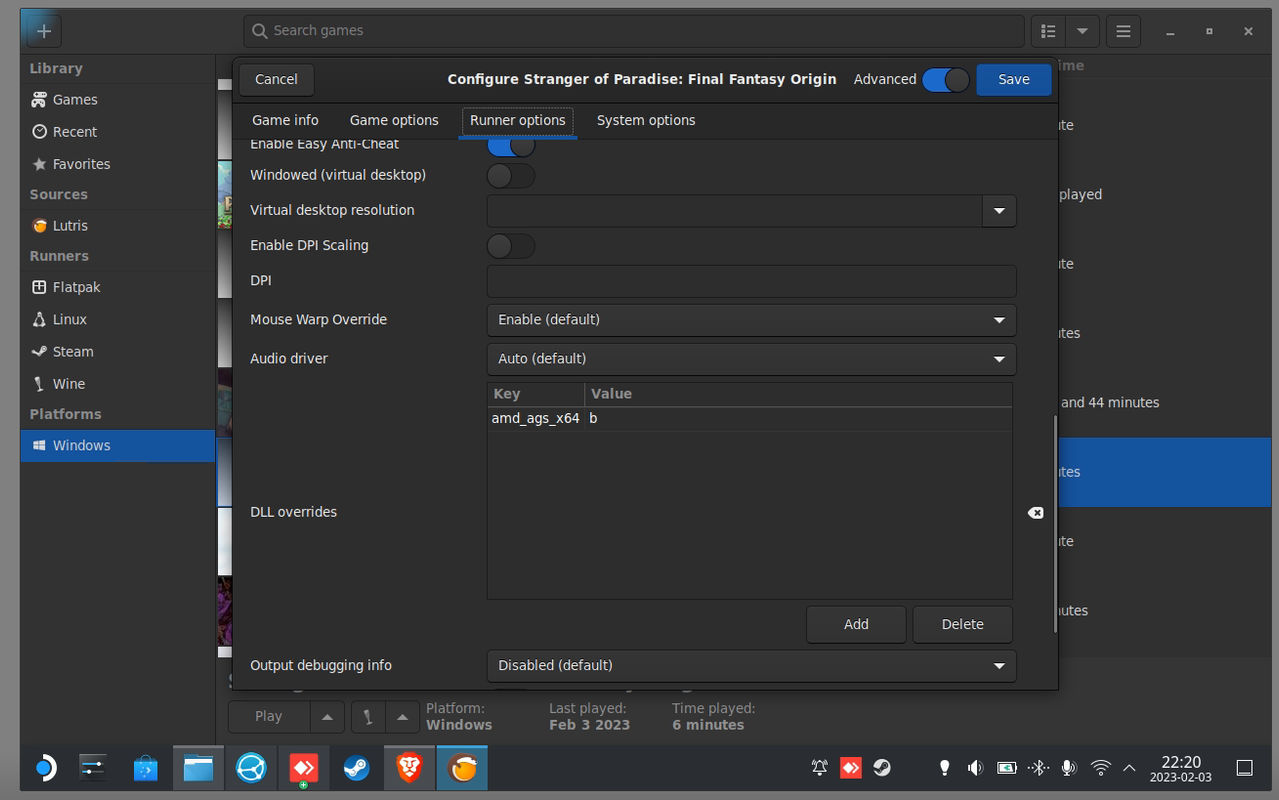Expand Virtual desktop resolution dropdown arrow
The width and height of the screenshot is (1279, 800).
pos(999,211)
